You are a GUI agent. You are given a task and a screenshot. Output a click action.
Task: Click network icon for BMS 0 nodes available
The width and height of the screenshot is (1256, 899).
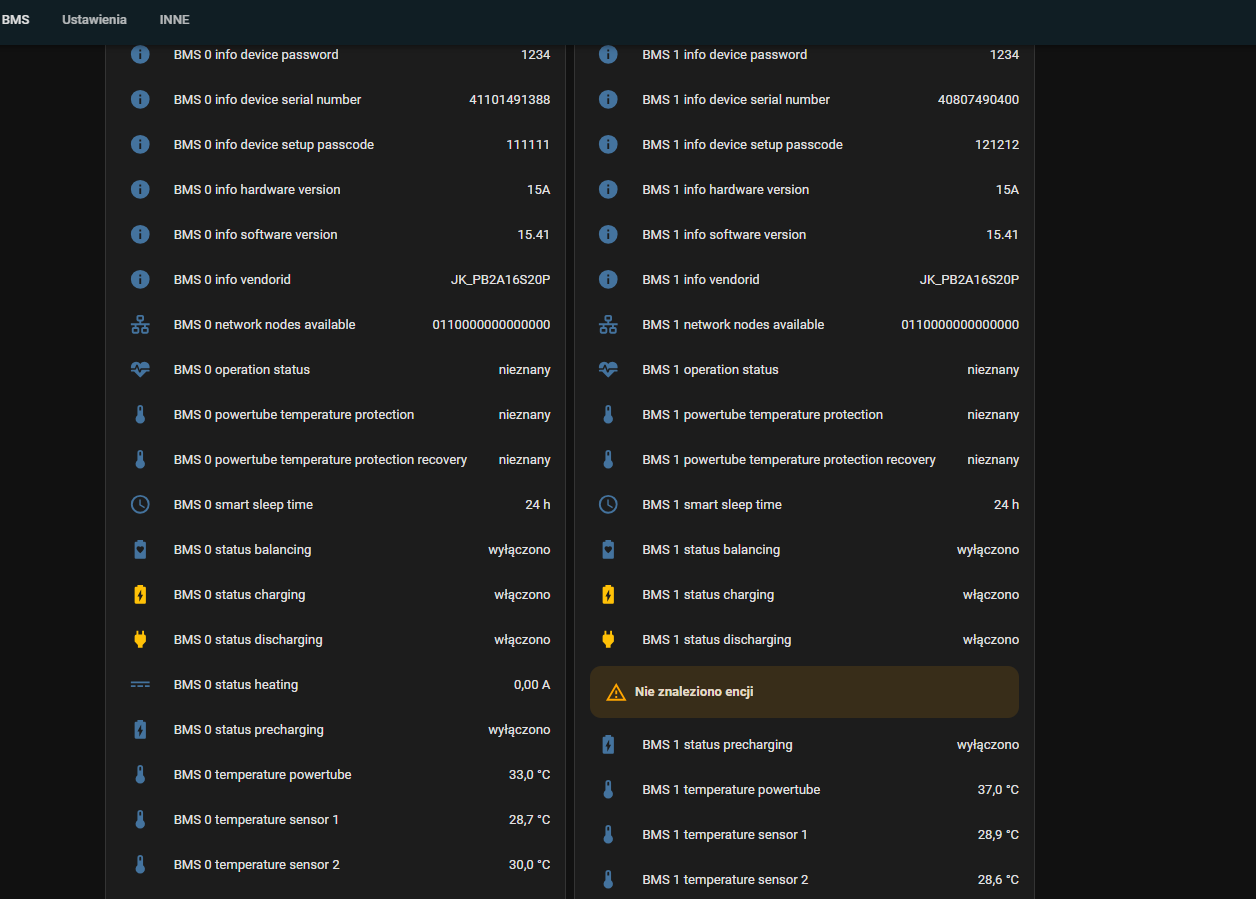[140, 325]
